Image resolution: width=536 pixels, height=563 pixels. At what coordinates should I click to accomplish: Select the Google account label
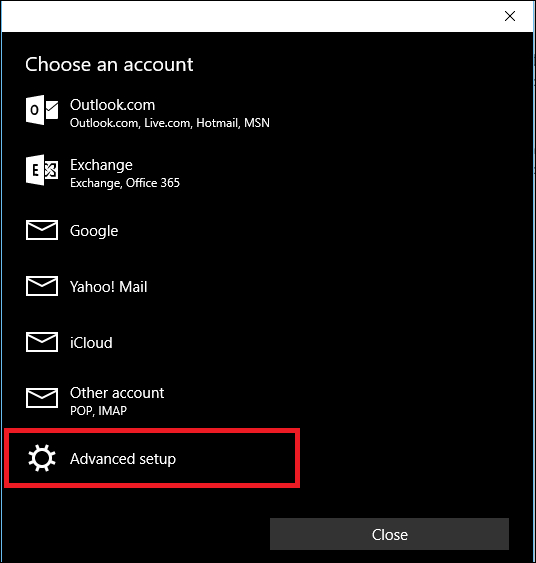(x=94, y=231)
